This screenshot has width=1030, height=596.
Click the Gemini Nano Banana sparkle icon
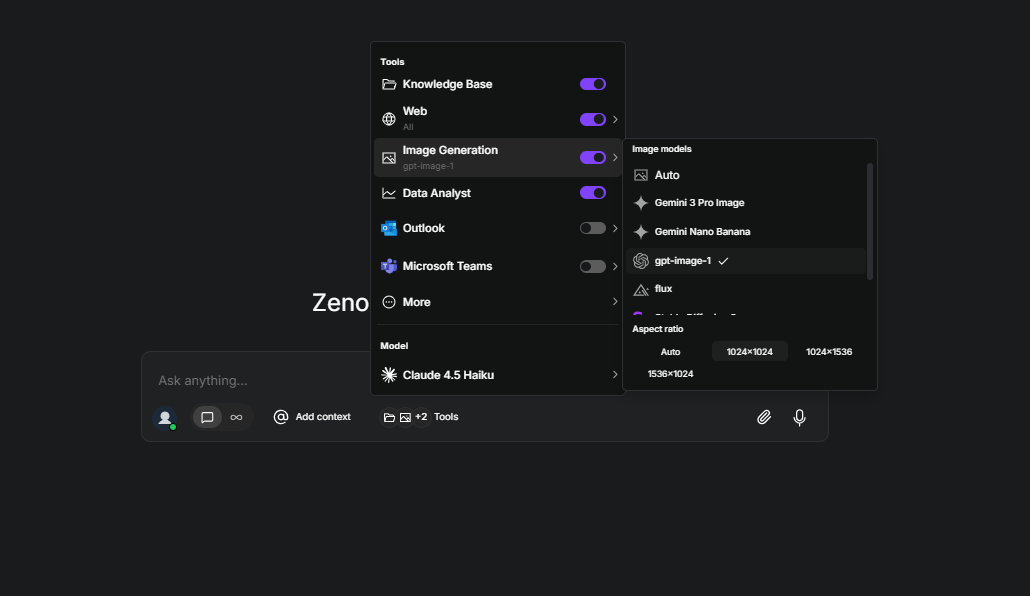point(640,232)
